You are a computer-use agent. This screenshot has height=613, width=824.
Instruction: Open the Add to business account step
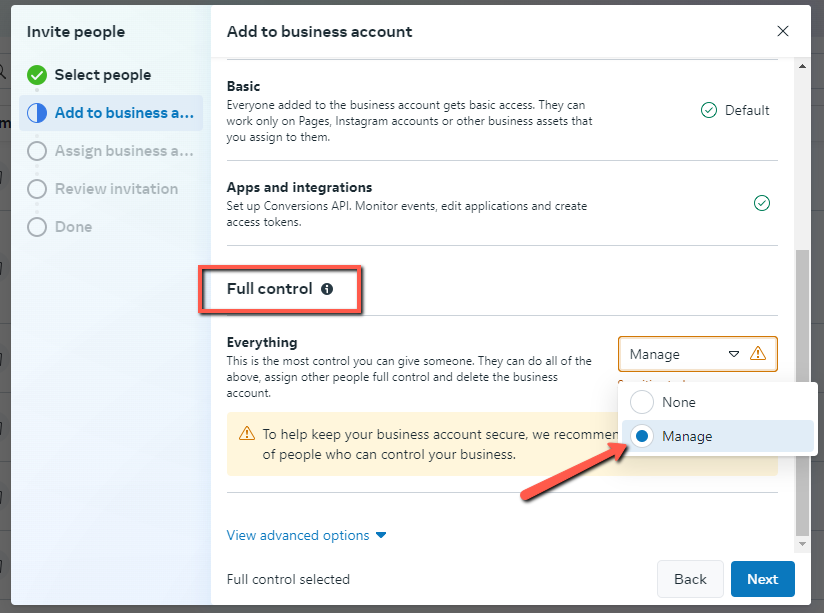(x=111, y=113)
